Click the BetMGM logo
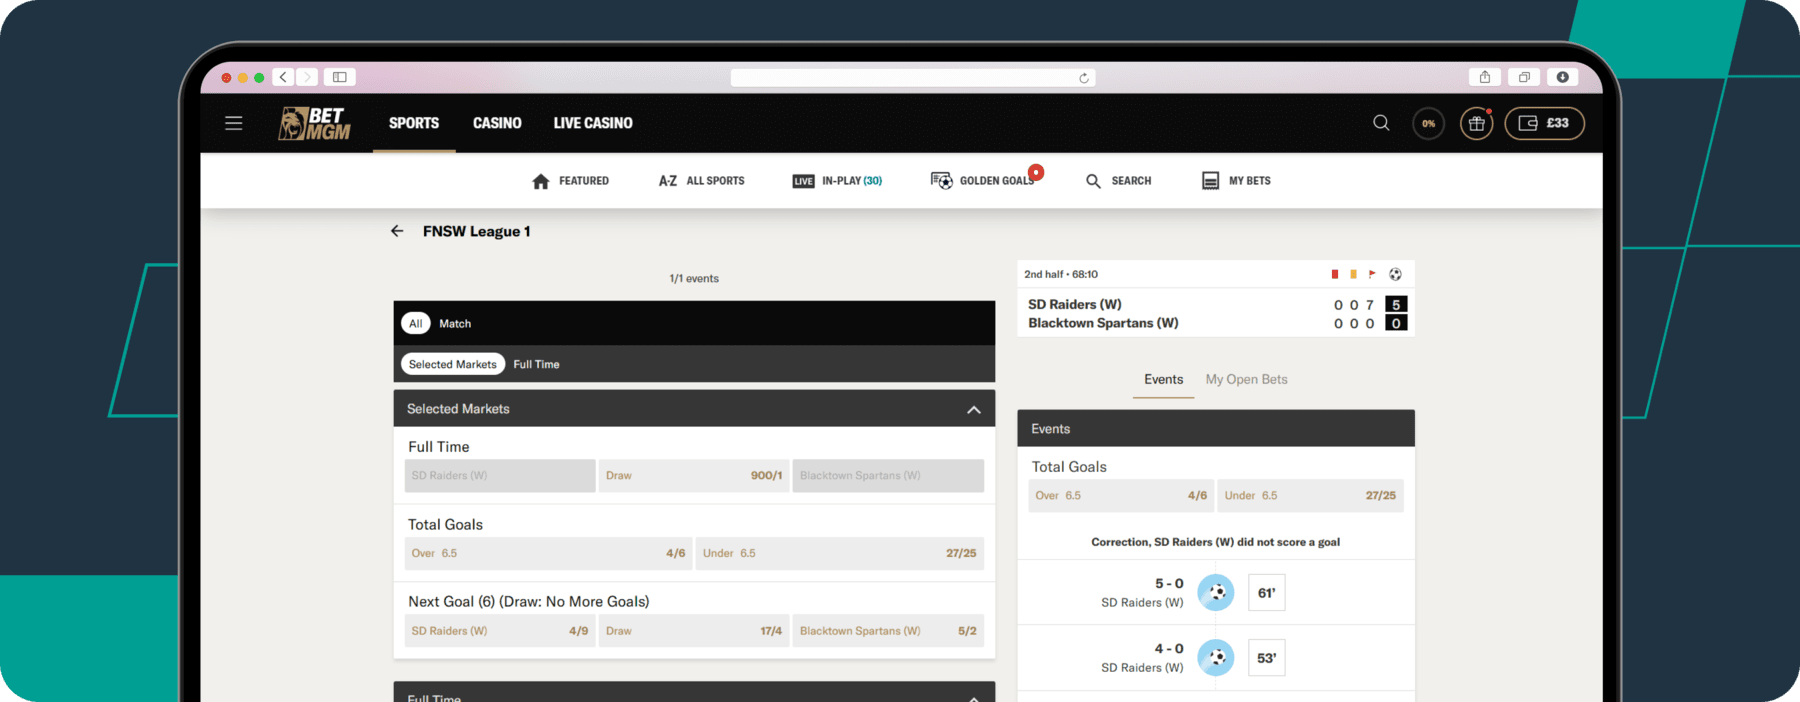Image resolution: width=1800 pixels, height=702 pixels. click(x=314, y=123)
